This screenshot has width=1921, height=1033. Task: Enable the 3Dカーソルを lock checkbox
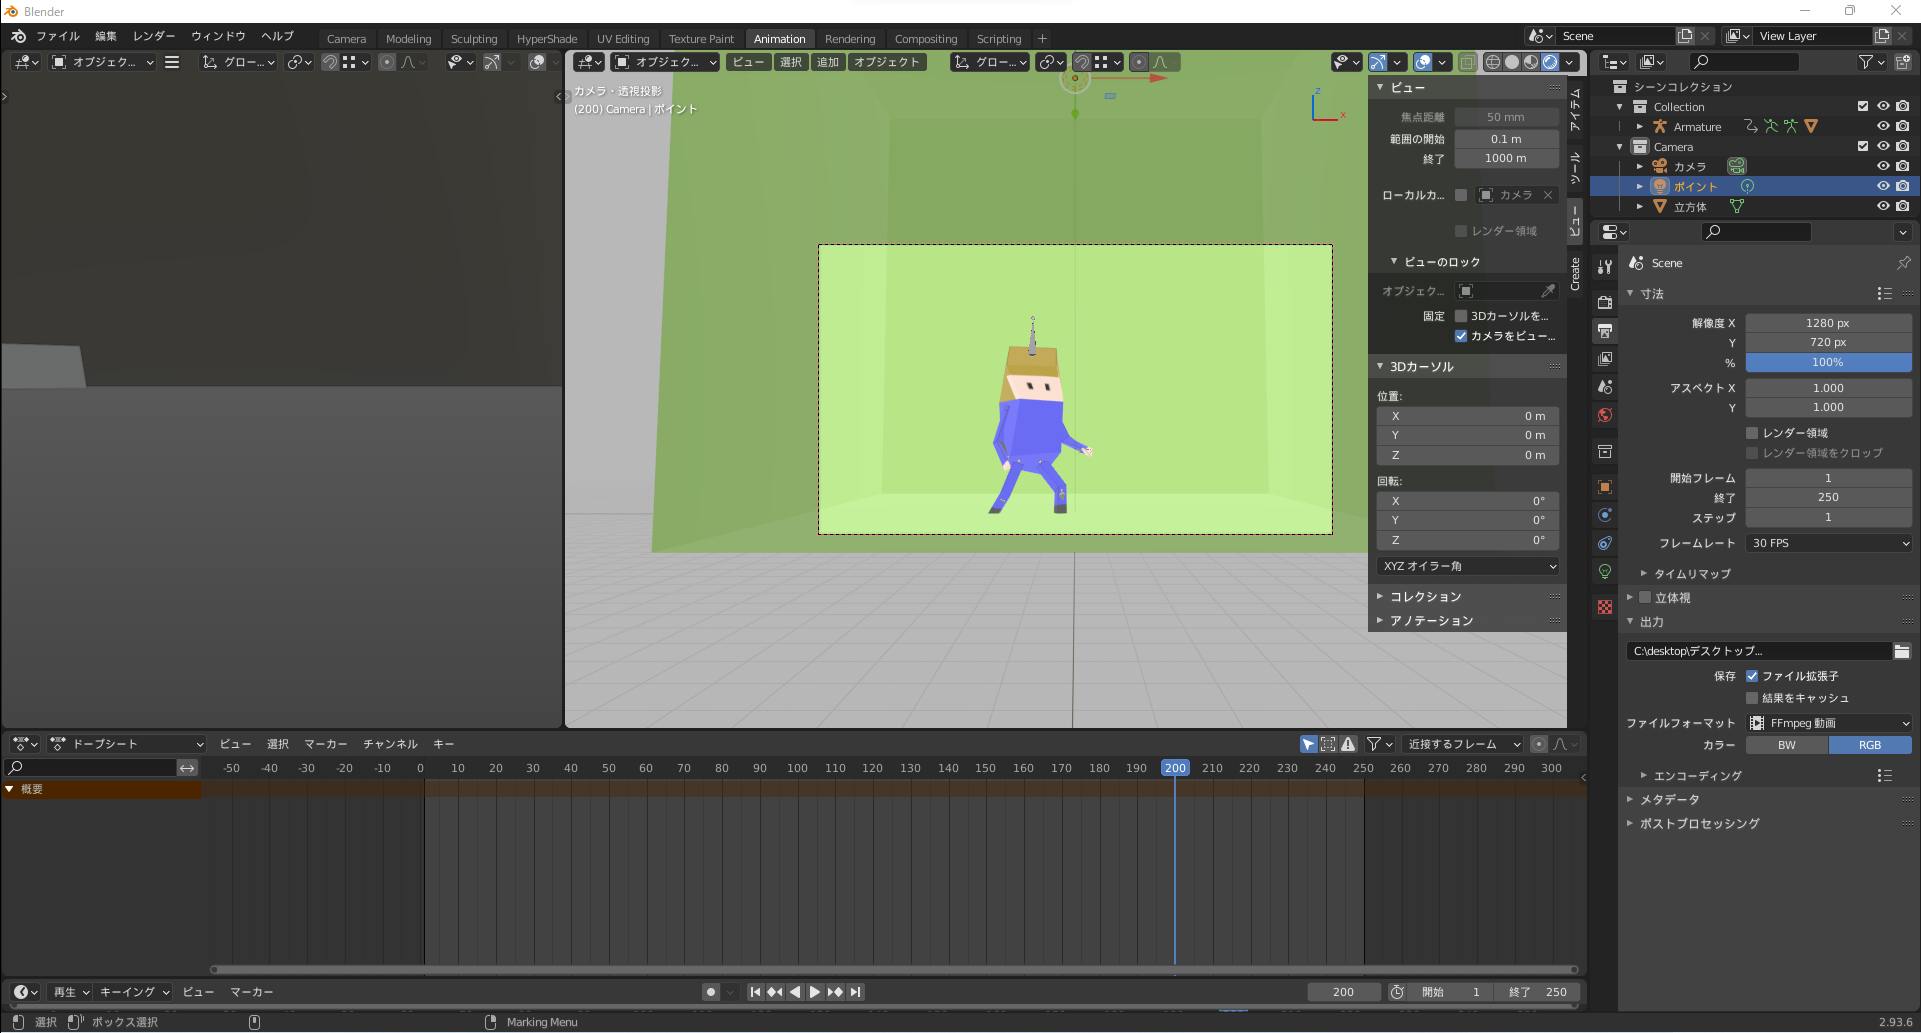[1461, 316]
